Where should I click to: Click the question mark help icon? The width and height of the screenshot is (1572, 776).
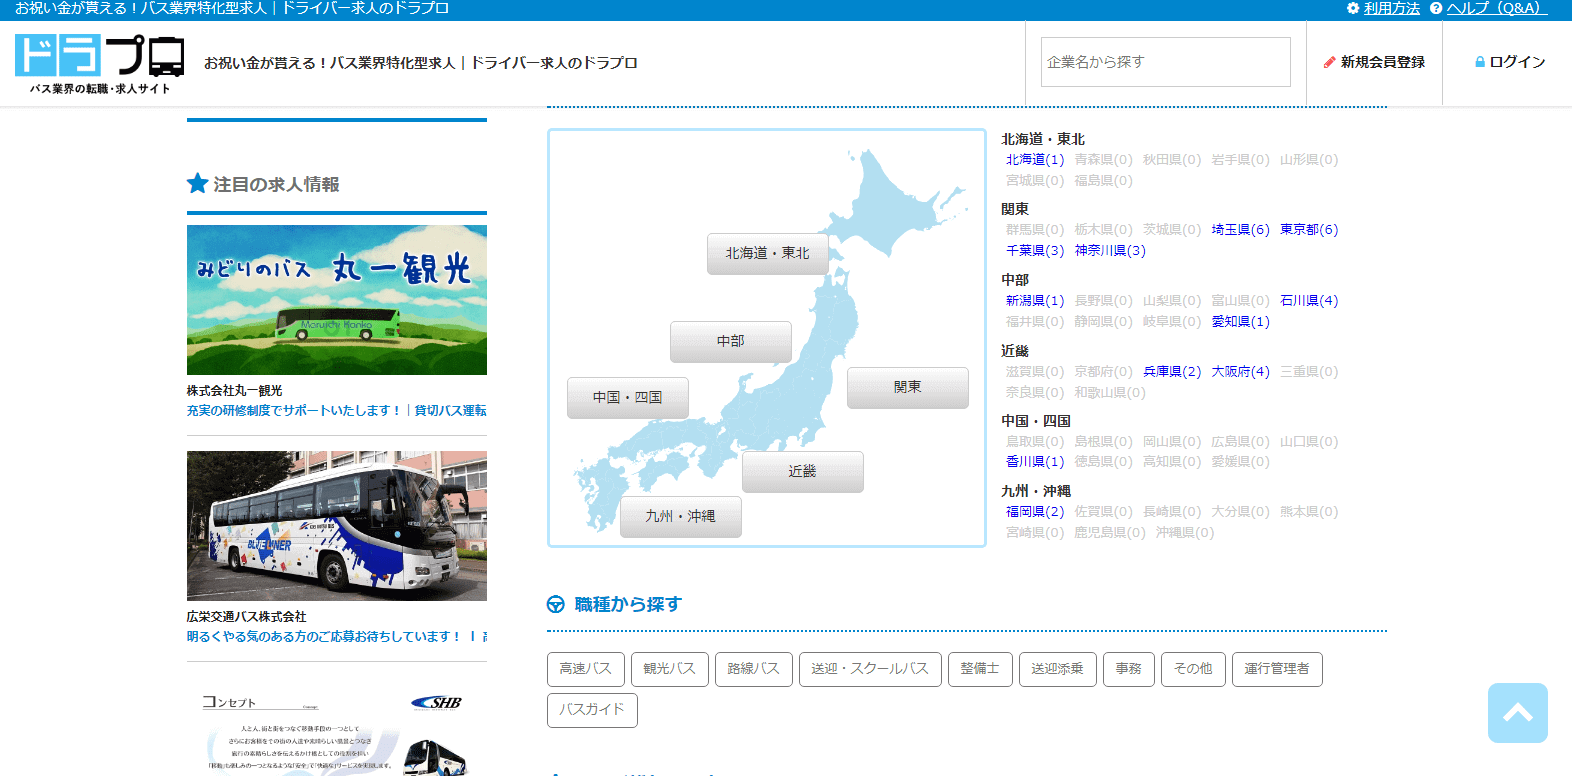1436,8
